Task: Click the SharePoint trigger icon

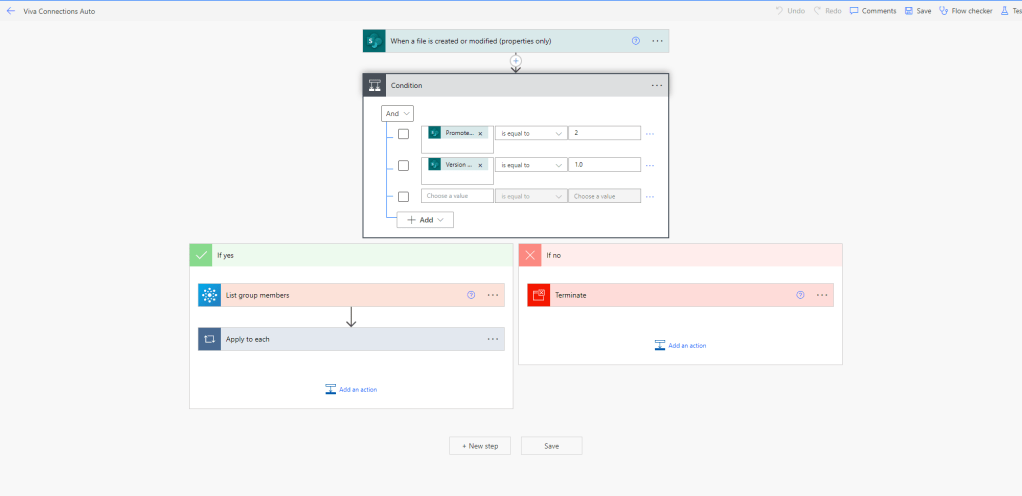Action: pos(374,41)
